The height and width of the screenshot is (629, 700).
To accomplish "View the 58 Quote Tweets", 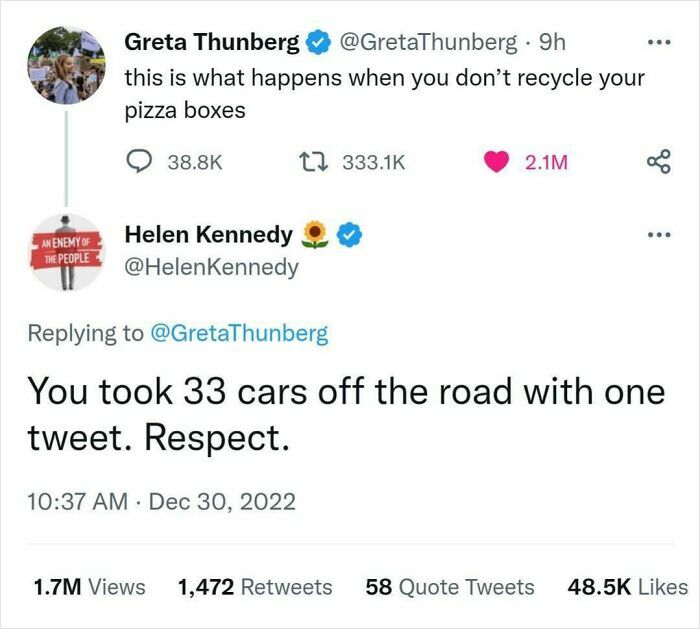I will coord(449,588).
